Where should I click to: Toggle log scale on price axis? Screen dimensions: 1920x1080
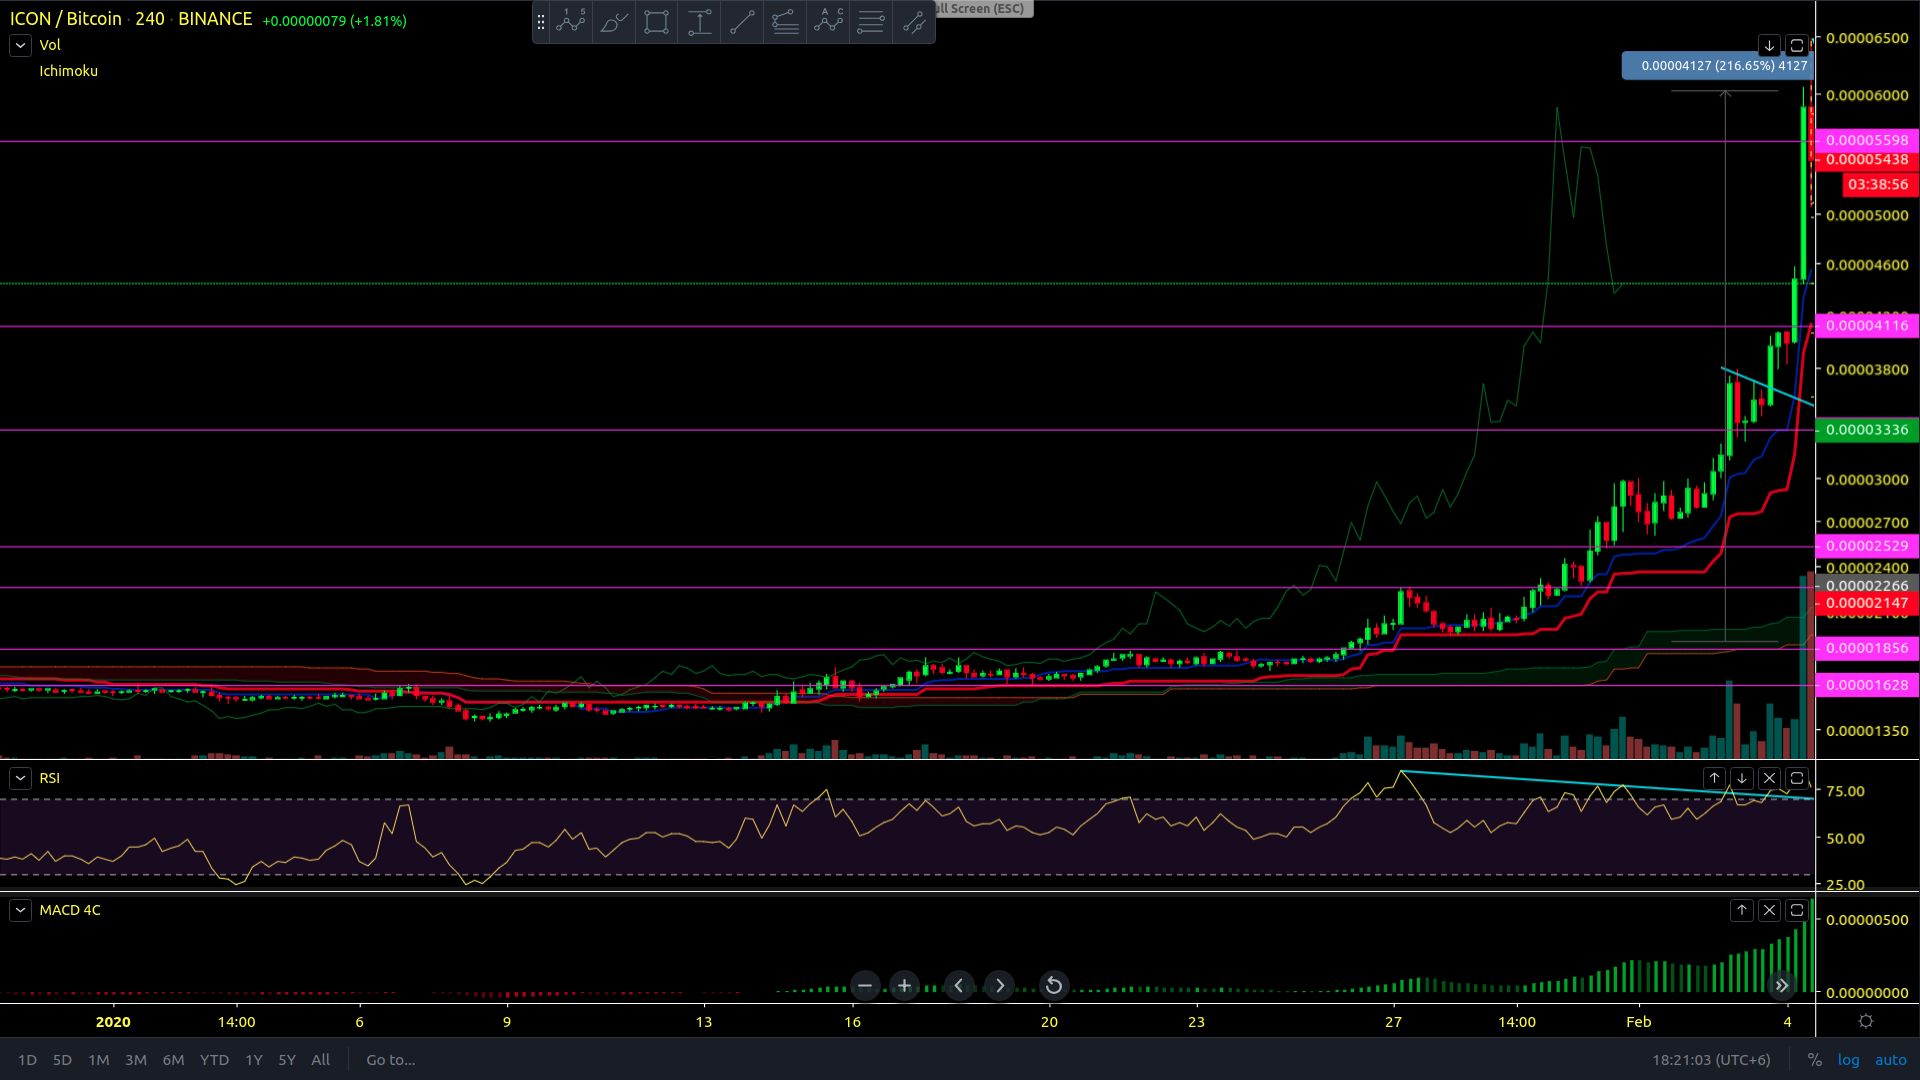coord(1848,1060)
